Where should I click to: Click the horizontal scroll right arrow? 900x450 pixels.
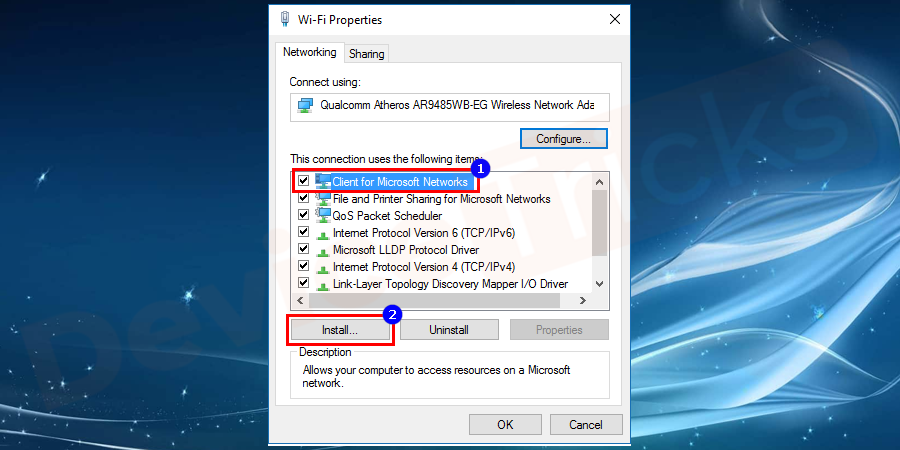583,300
